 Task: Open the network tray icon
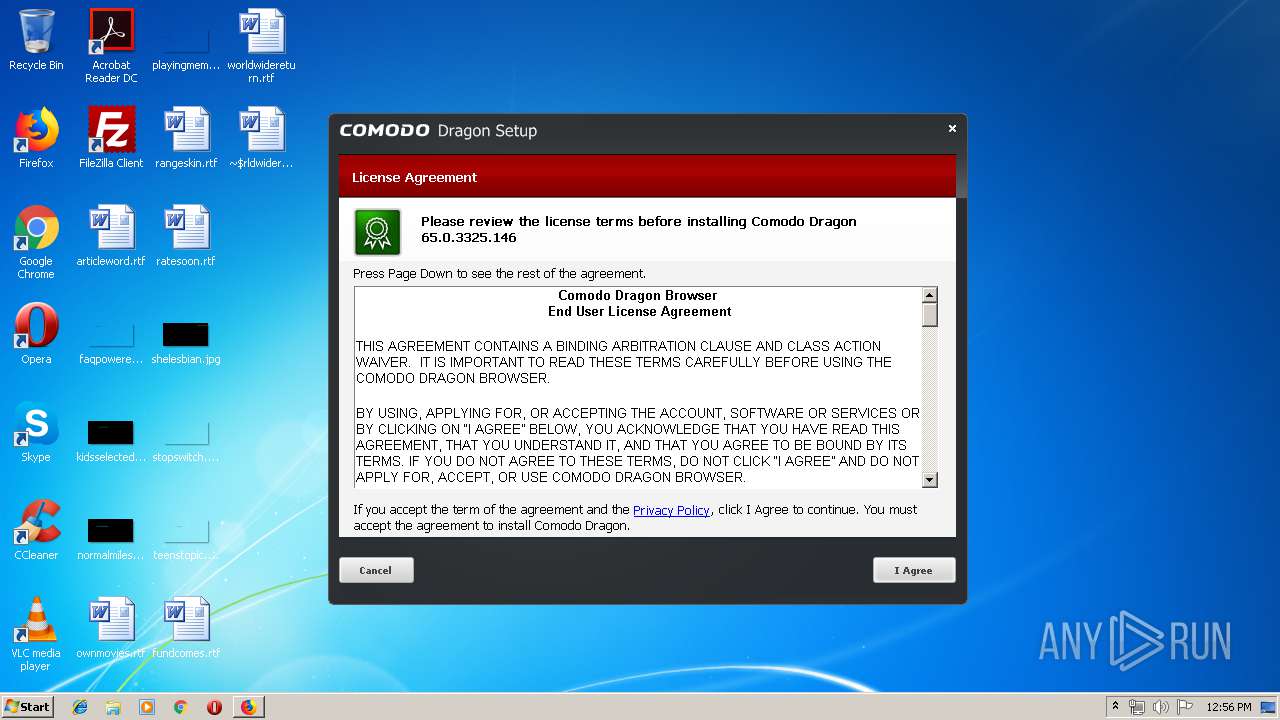click(1137, 707)
